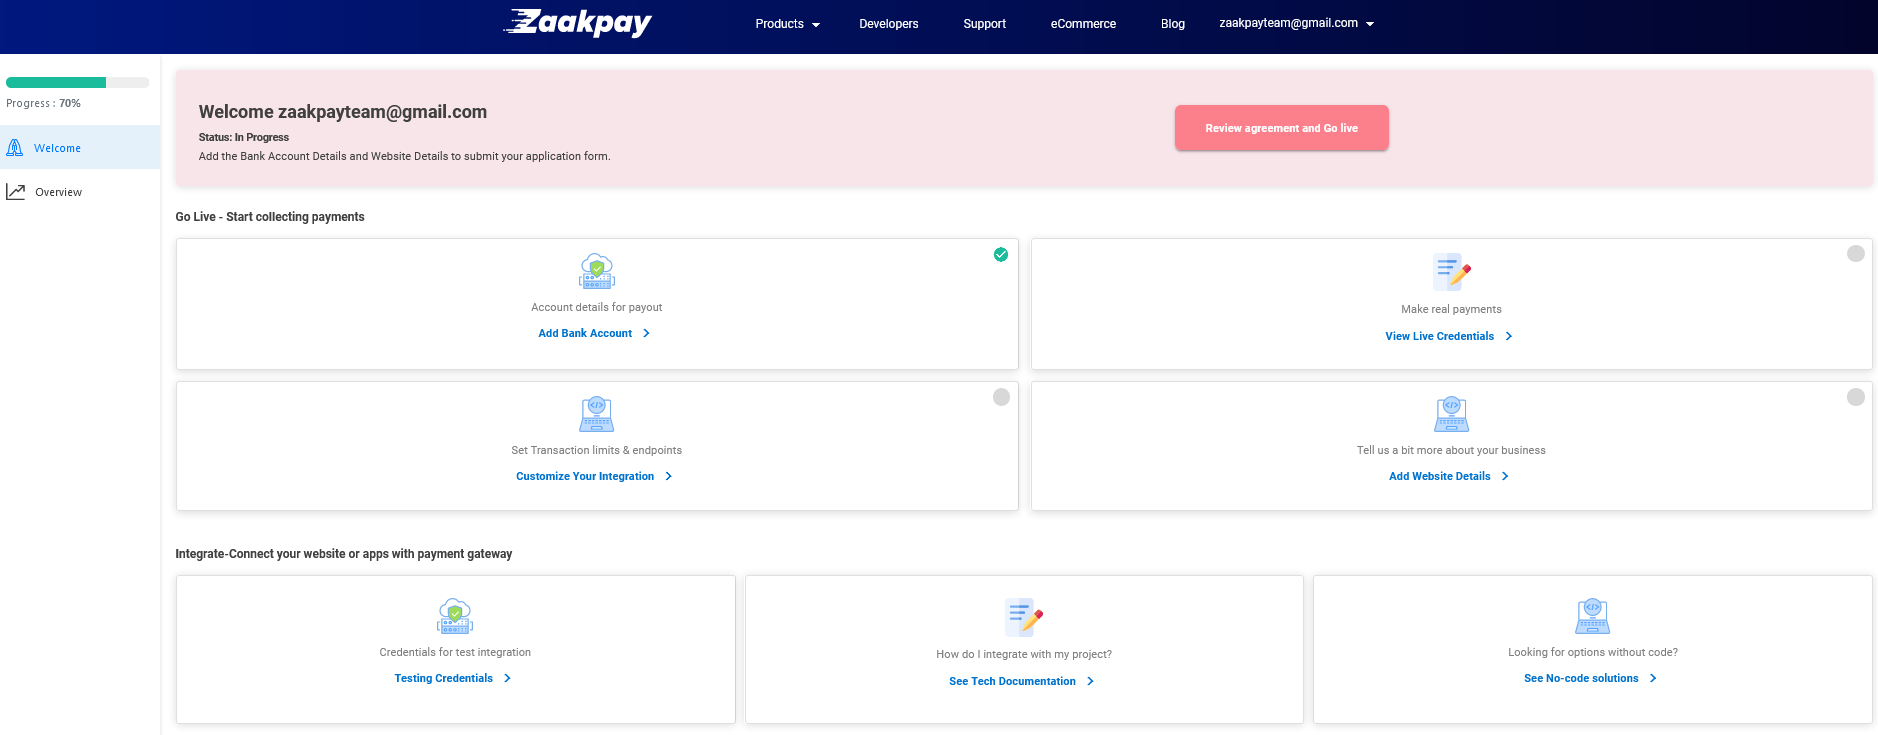The image size is (1878, 735).
Task: Click the Progress : 70% label
Action: (43, 103)
